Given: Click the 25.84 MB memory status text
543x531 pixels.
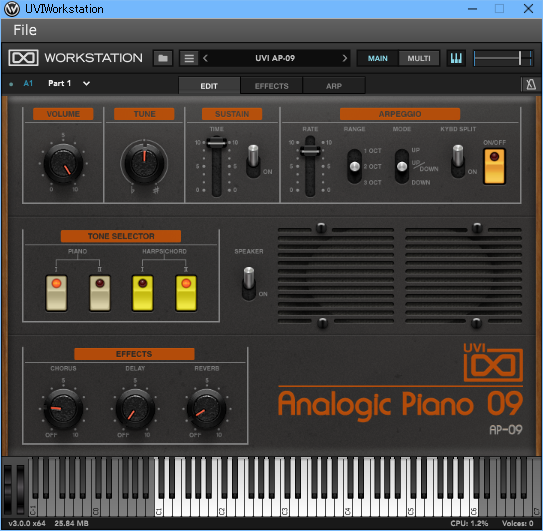Looking at the screenshot, I should 71,523.
